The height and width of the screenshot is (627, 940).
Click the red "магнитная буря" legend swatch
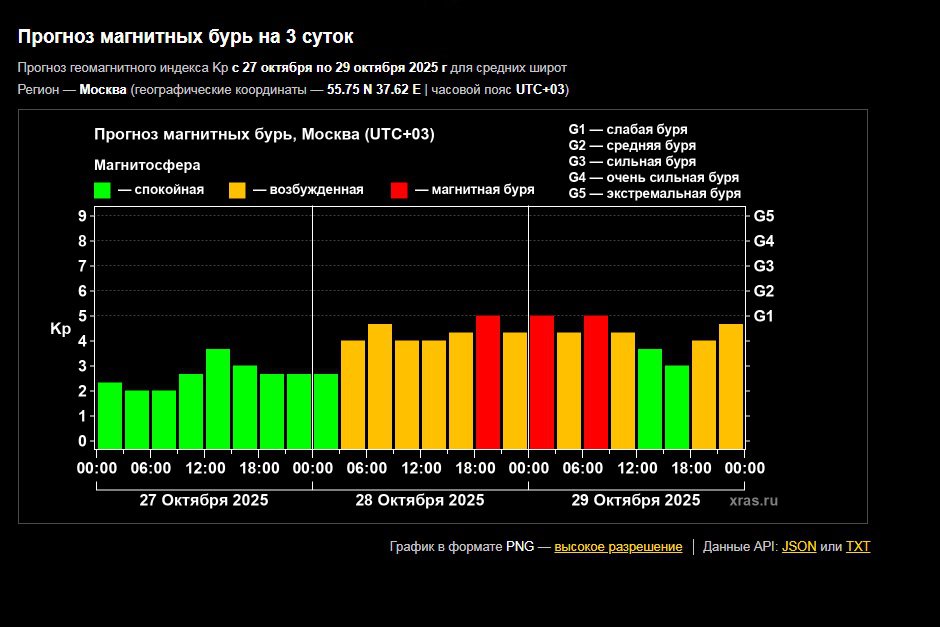pyautogui.click(x=399, y=190)
